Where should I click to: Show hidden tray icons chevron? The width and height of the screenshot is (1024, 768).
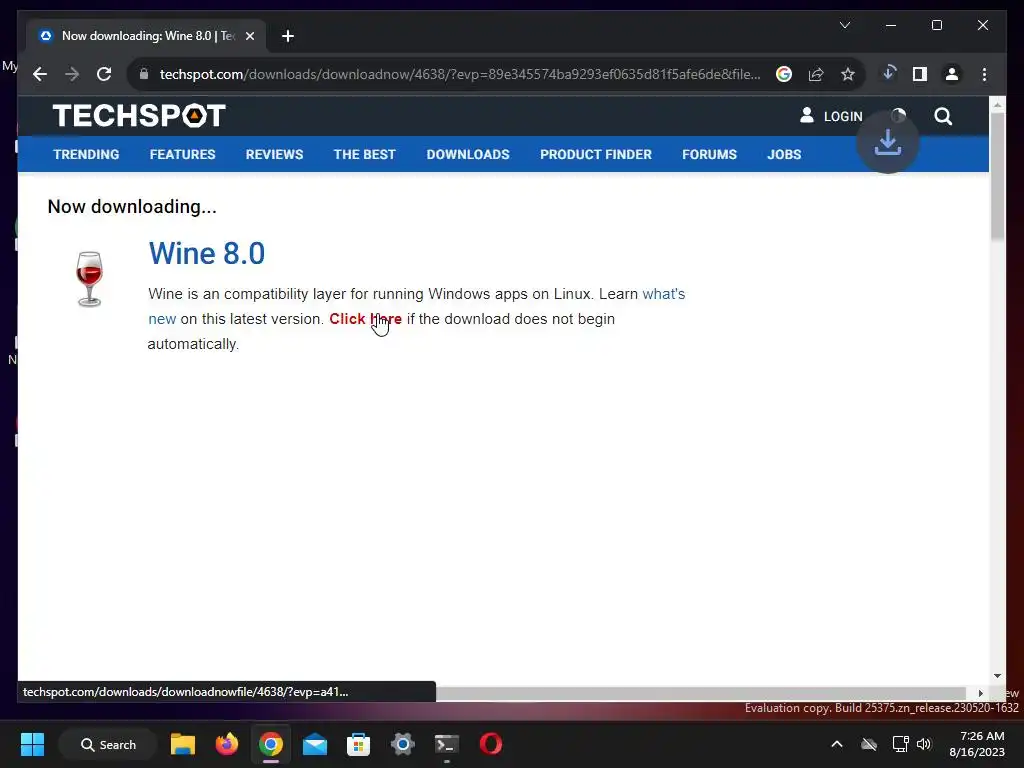pyautogui.click(x=837, y=744)
